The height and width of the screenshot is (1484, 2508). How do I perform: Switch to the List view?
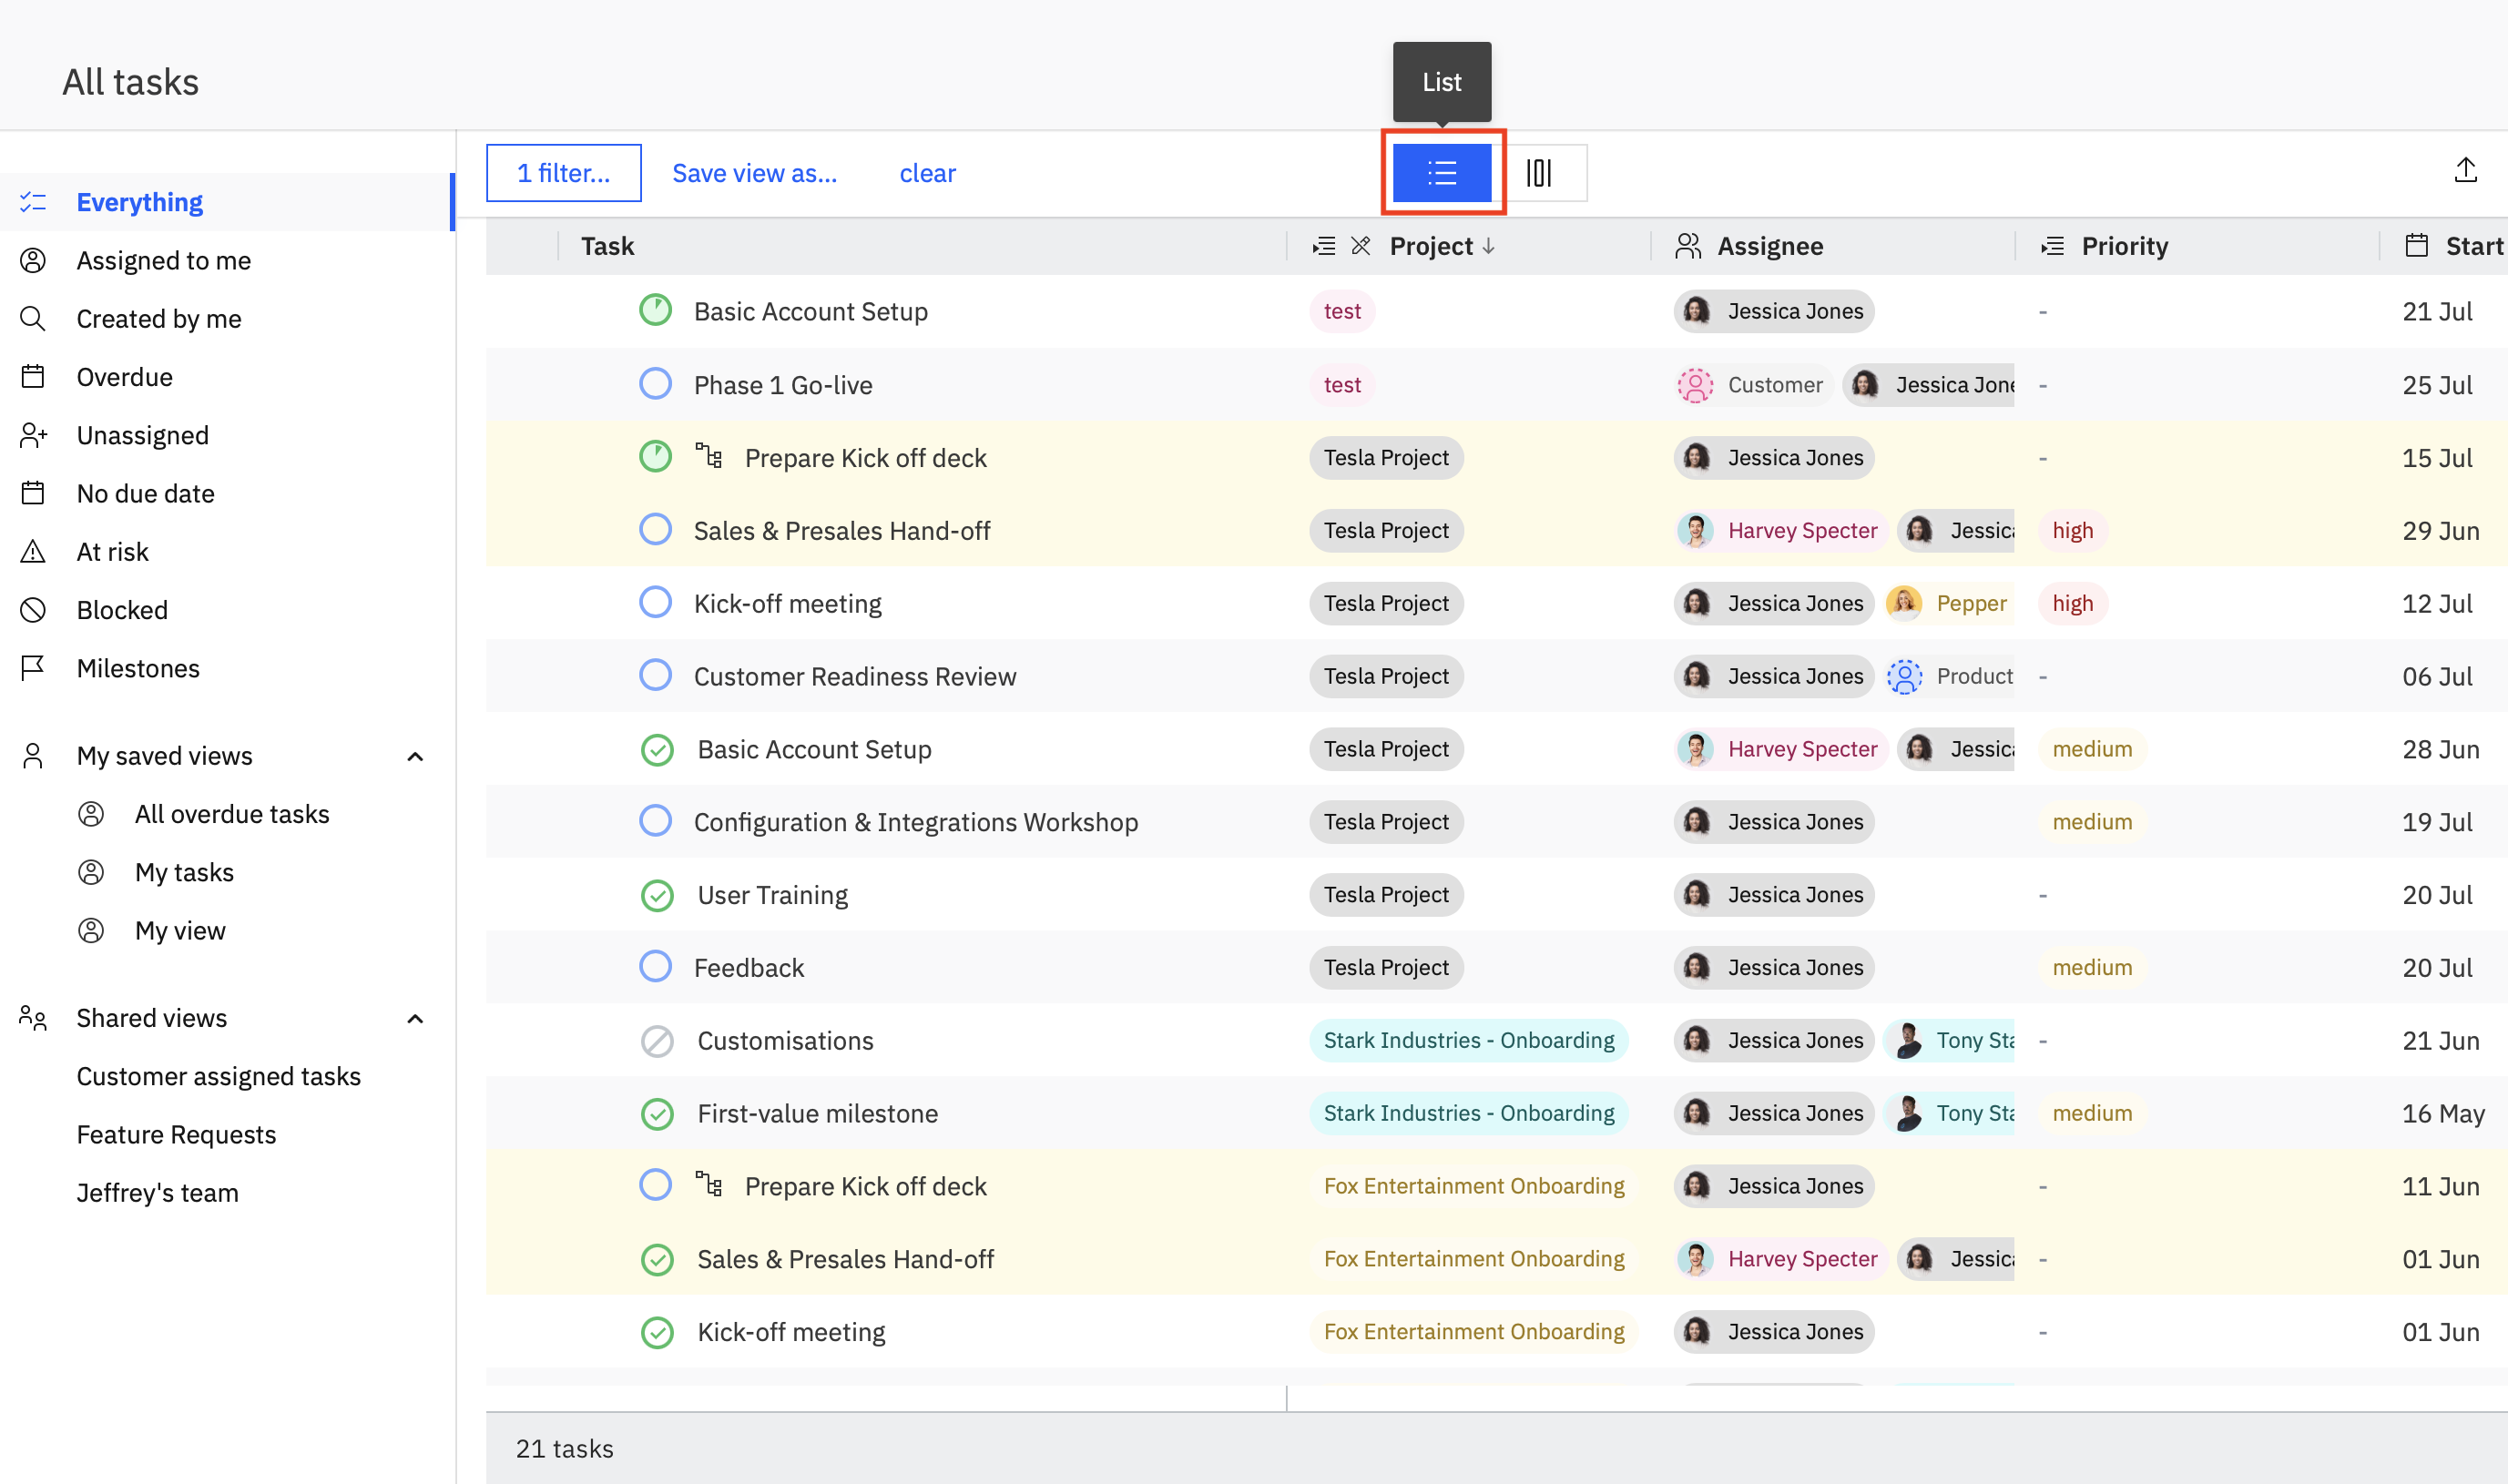coord(1441,173)
